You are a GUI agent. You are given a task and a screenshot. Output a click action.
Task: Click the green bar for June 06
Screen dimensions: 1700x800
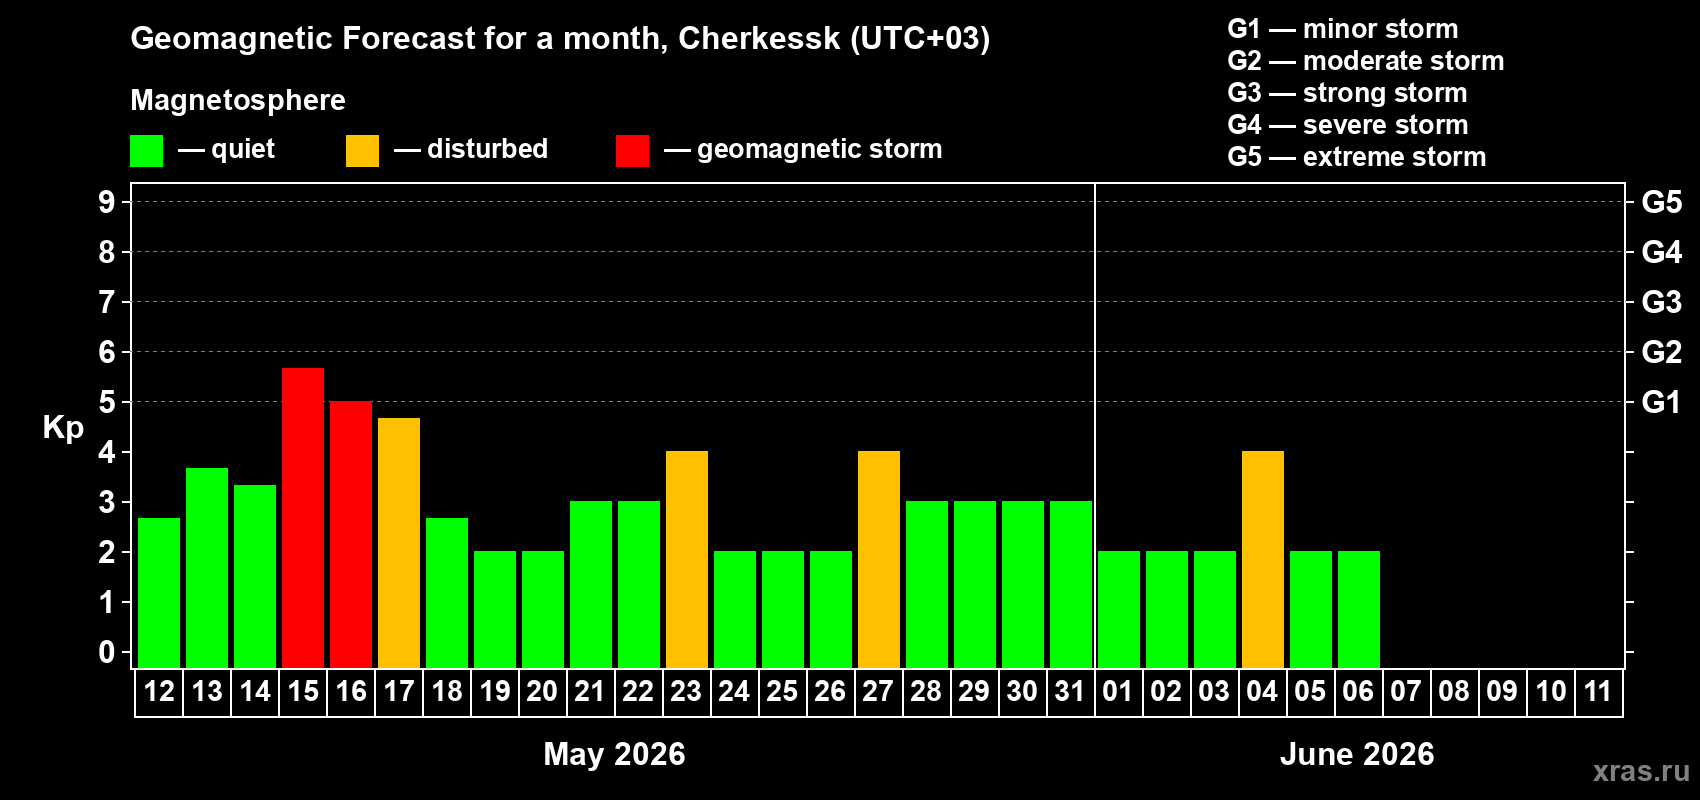click(1359, 610)
